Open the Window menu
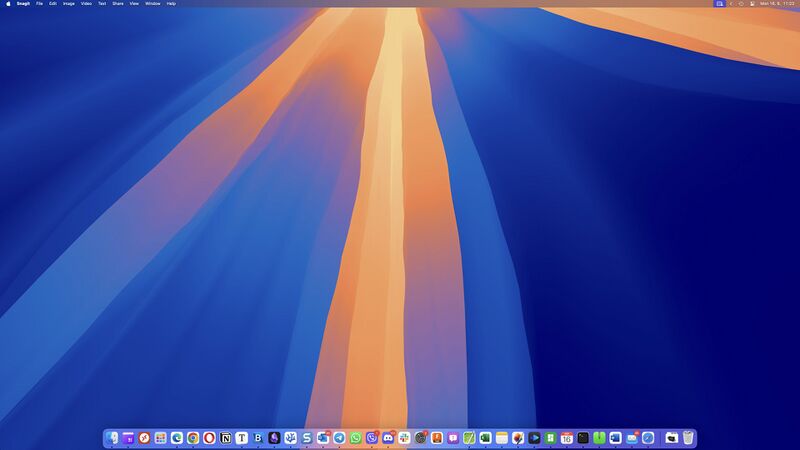This screenshot has width=800, height=450. tap(152, 4)
